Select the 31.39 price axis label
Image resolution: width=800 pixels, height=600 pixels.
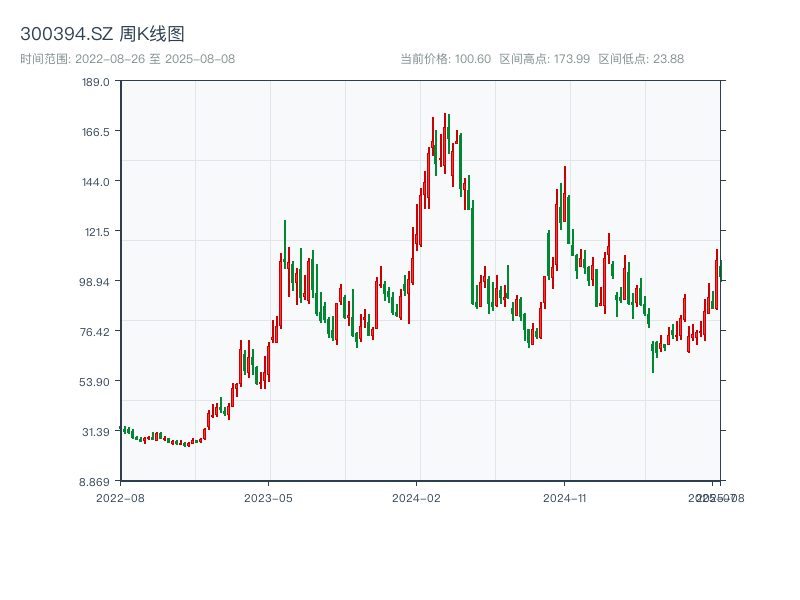(96, 432)
